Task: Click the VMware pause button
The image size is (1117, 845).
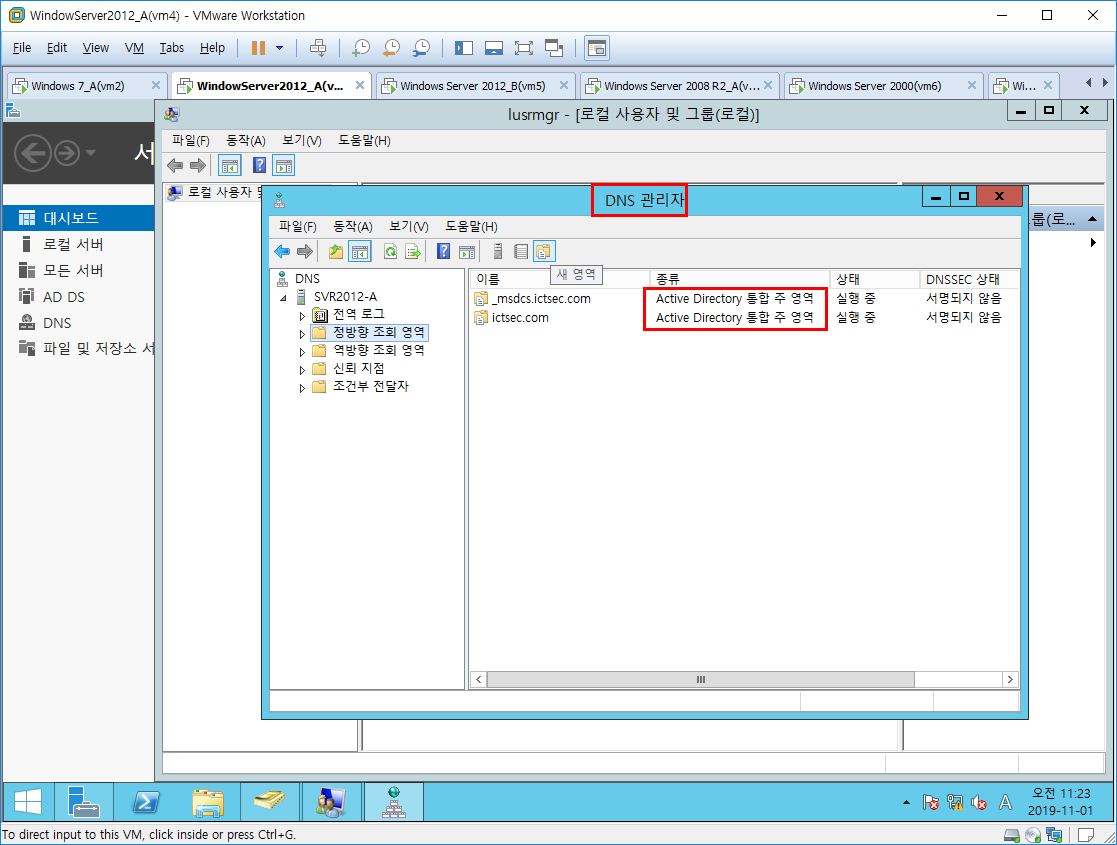Action: coord(258,48)
